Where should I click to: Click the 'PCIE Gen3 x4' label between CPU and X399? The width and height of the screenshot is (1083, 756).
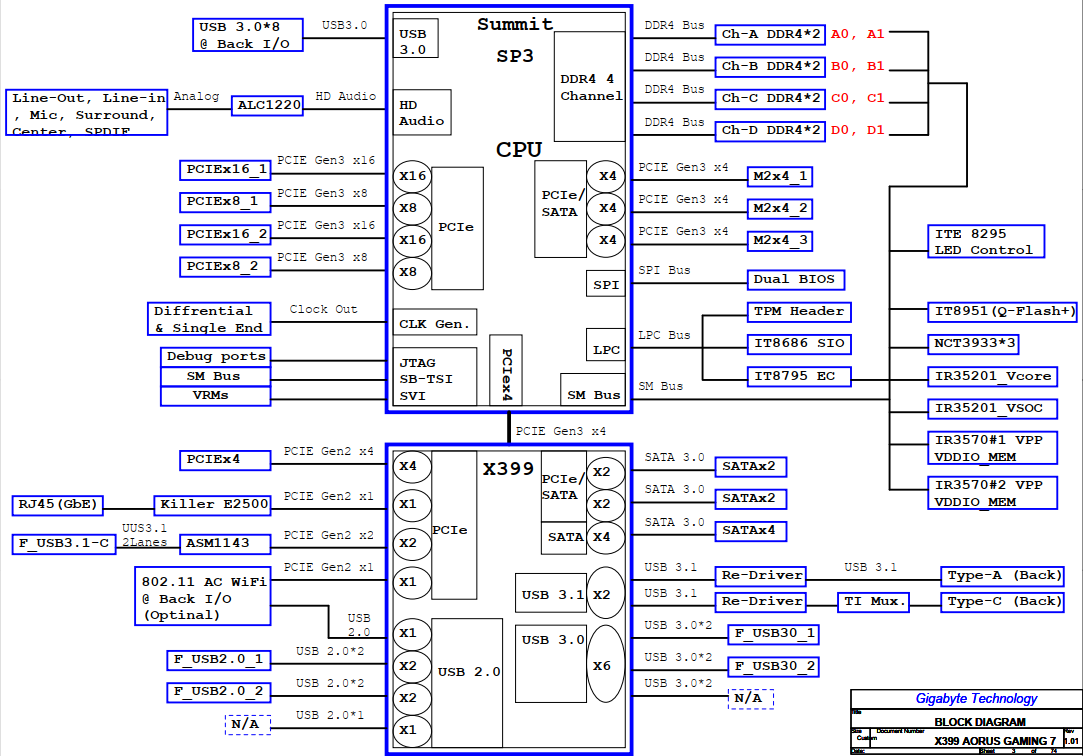click(560, 431)
